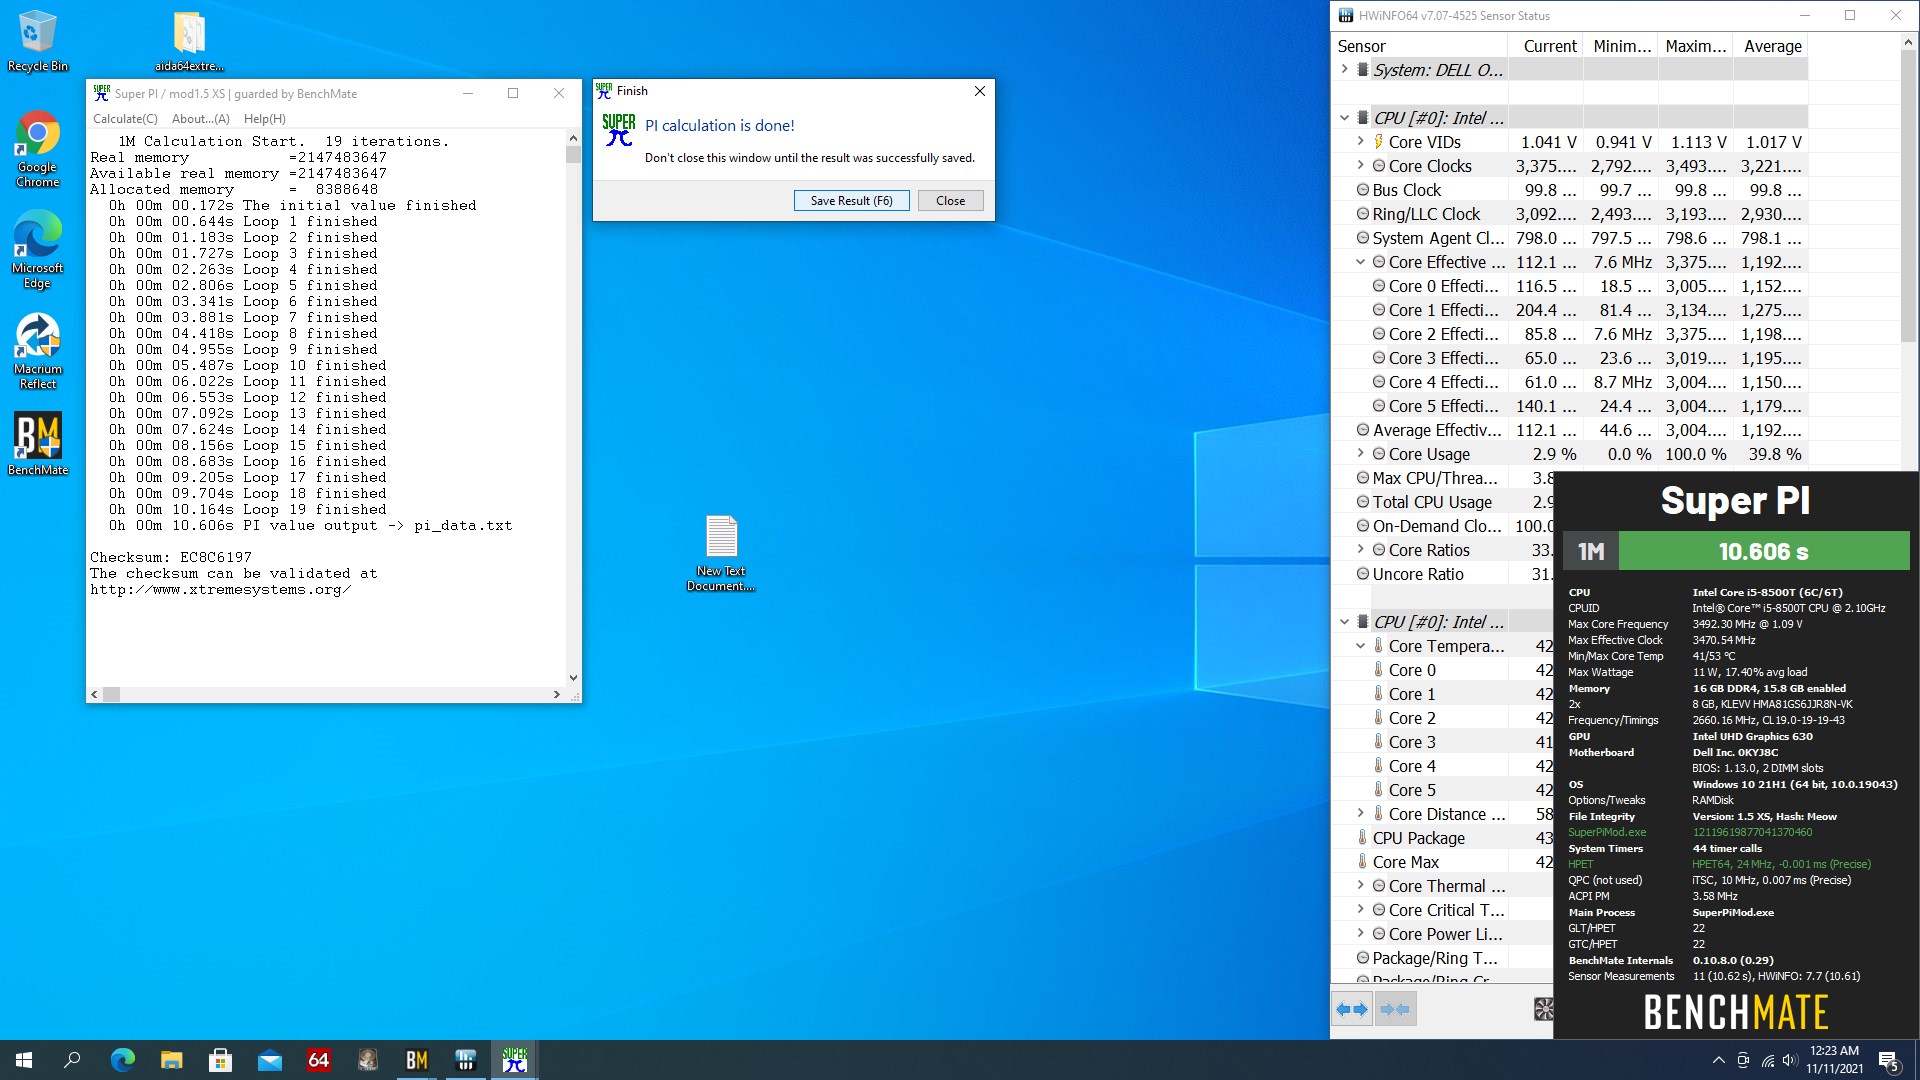Screen dimensions: 1920x1080
Task: Click the HWiNFO vertical scrollbar up arrow
Action: coord(1908,43)
